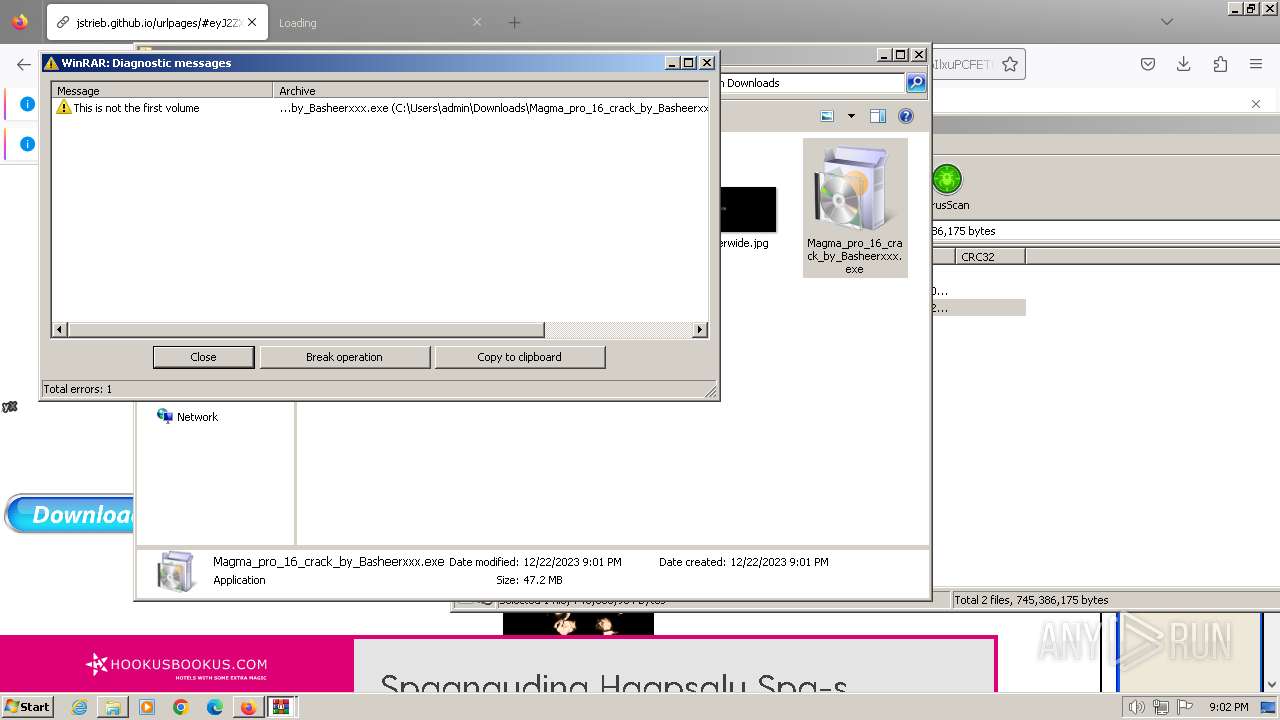Select the black jpg thumbnail in Explorer
The width and height of the screenshot is (1280, 720).
pyautogui.click(x=747, y=209)
